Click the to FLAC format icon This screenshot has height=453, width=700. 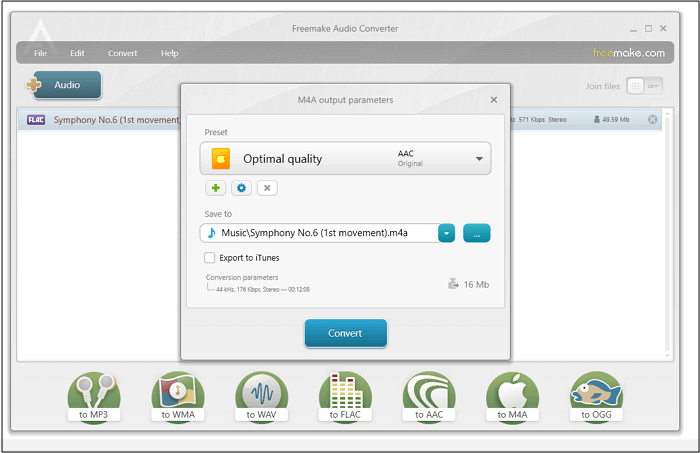pyautogui.click(x=345, y=397)
